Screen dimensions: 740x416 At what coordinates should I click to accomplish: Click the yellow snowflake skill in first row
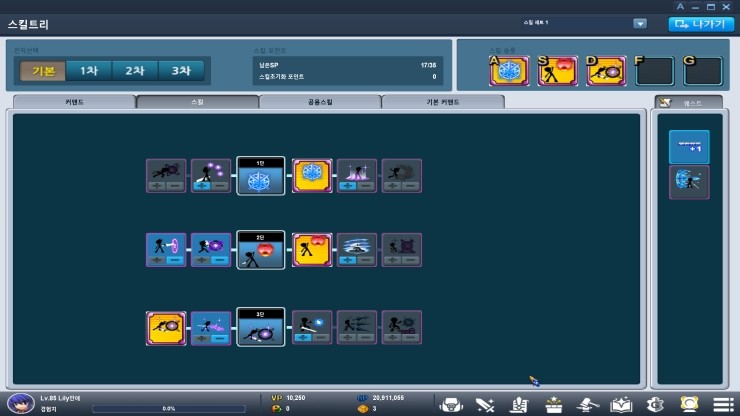pos(312,176)
